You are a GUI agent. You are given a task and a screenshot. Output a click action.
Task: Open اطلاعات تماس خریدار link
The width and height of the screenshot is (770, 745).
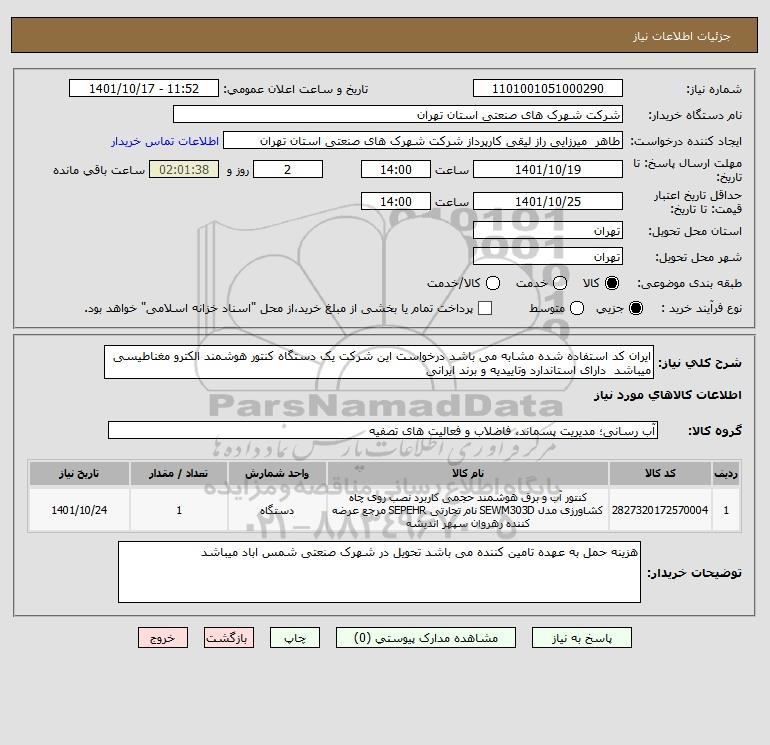click(165, 141)
